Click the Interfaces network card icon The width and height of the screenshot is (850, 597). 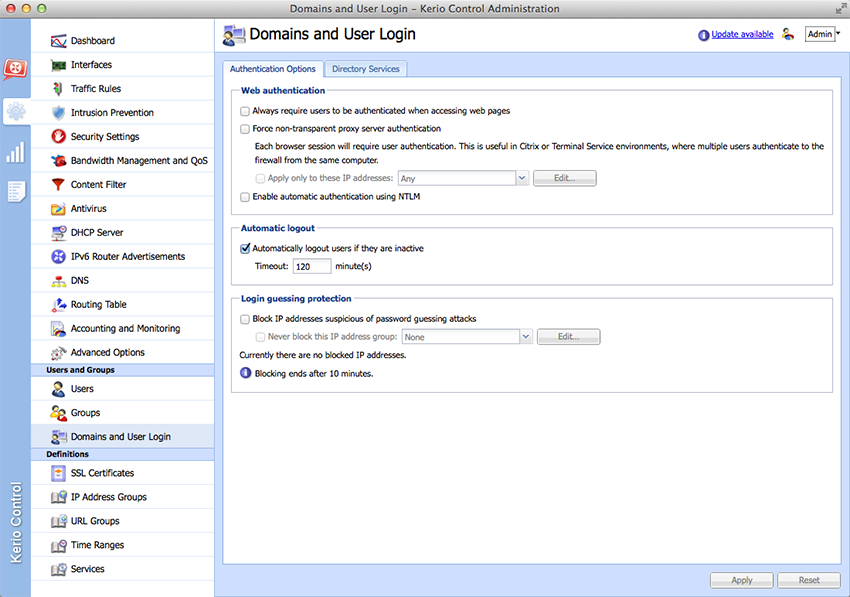58,65
